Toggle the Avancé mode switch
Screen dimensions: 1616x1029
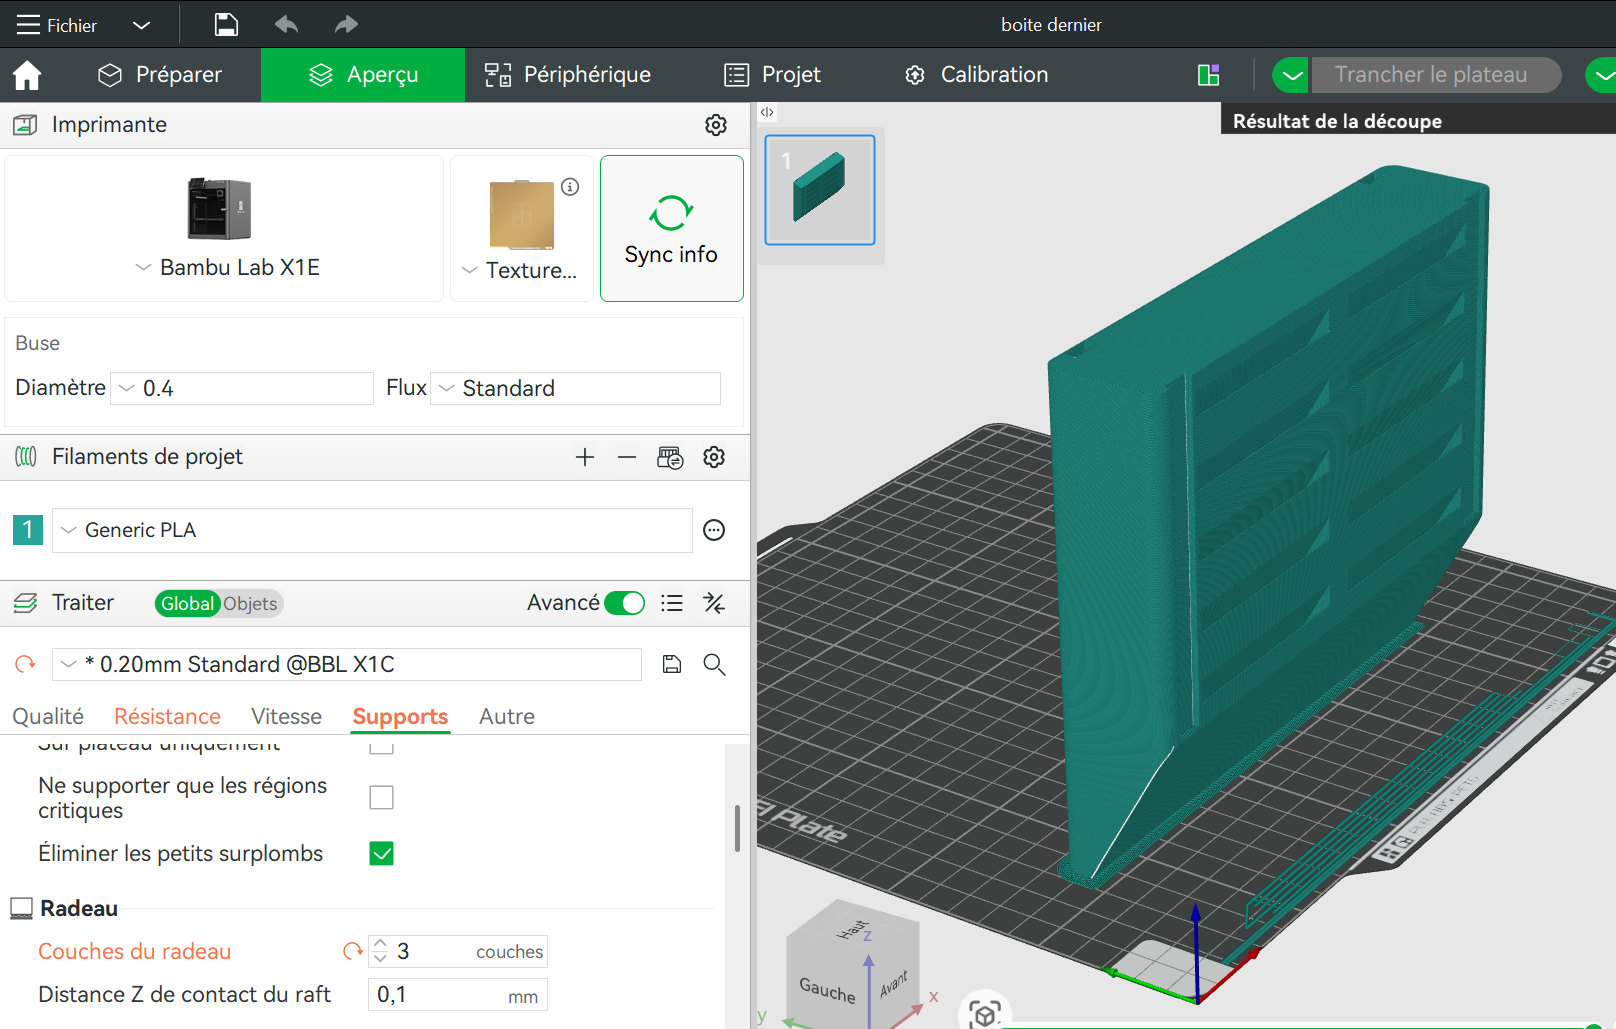tap(625, 603)
